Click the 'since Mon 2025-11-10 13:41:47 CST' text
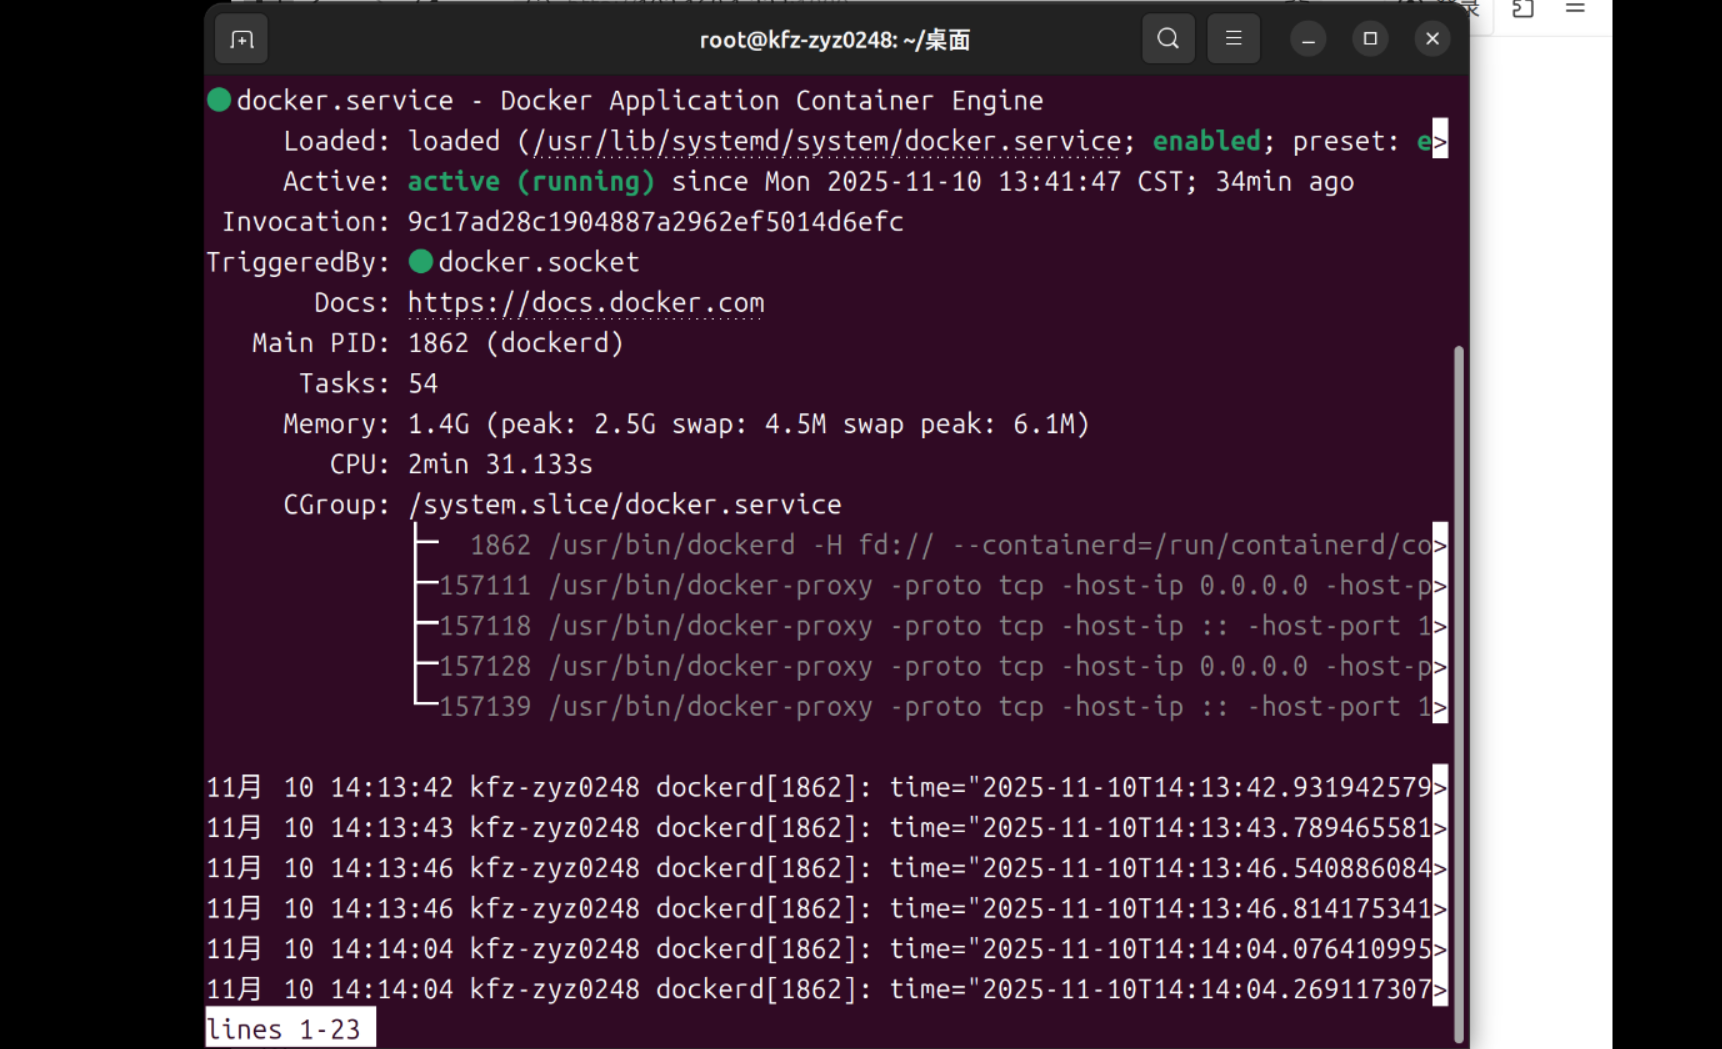The image size is (1722, 1049). [x=934, y=182]
